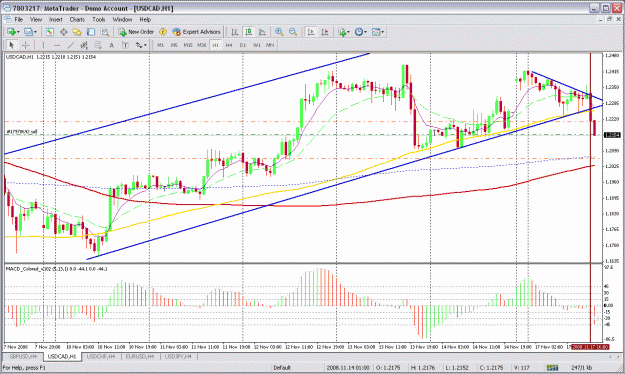The height and width of the screenshot is (374, 625).
Task: Open the Profiles toolbar icon
Action: tap(28, 32)
